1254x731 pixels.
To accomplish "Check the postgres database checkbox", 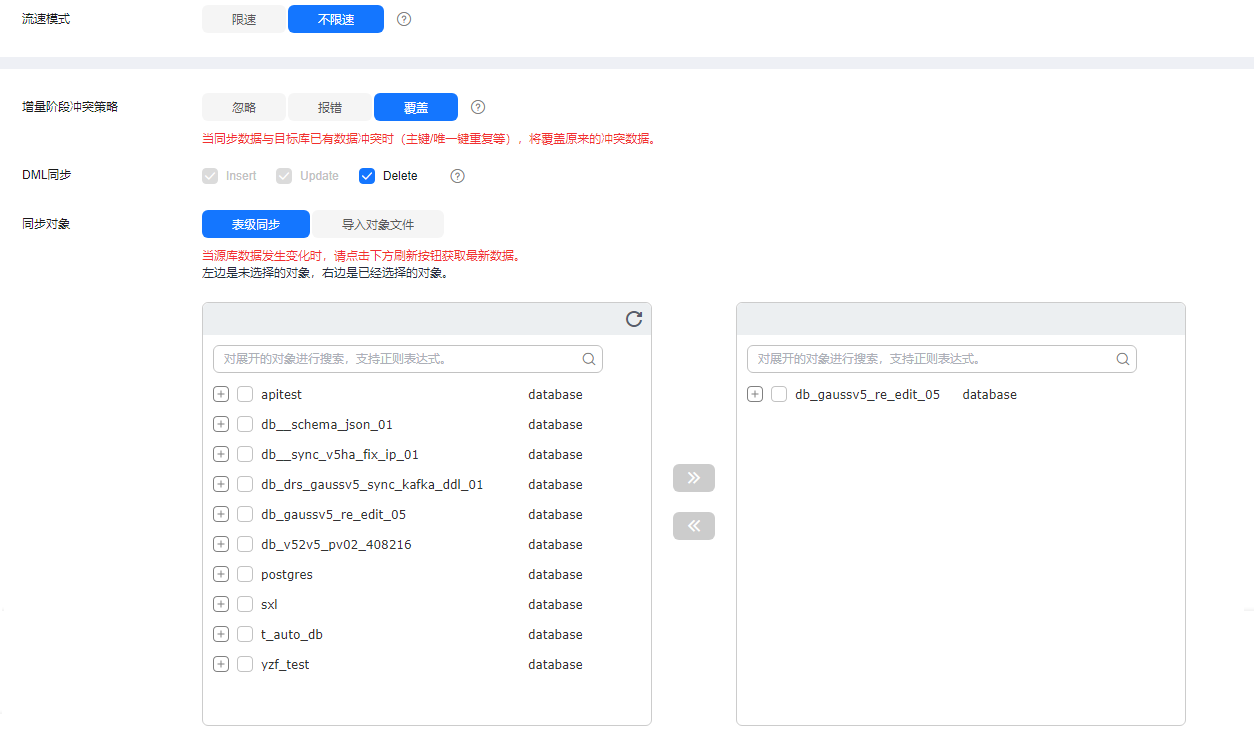I will 245,574.
